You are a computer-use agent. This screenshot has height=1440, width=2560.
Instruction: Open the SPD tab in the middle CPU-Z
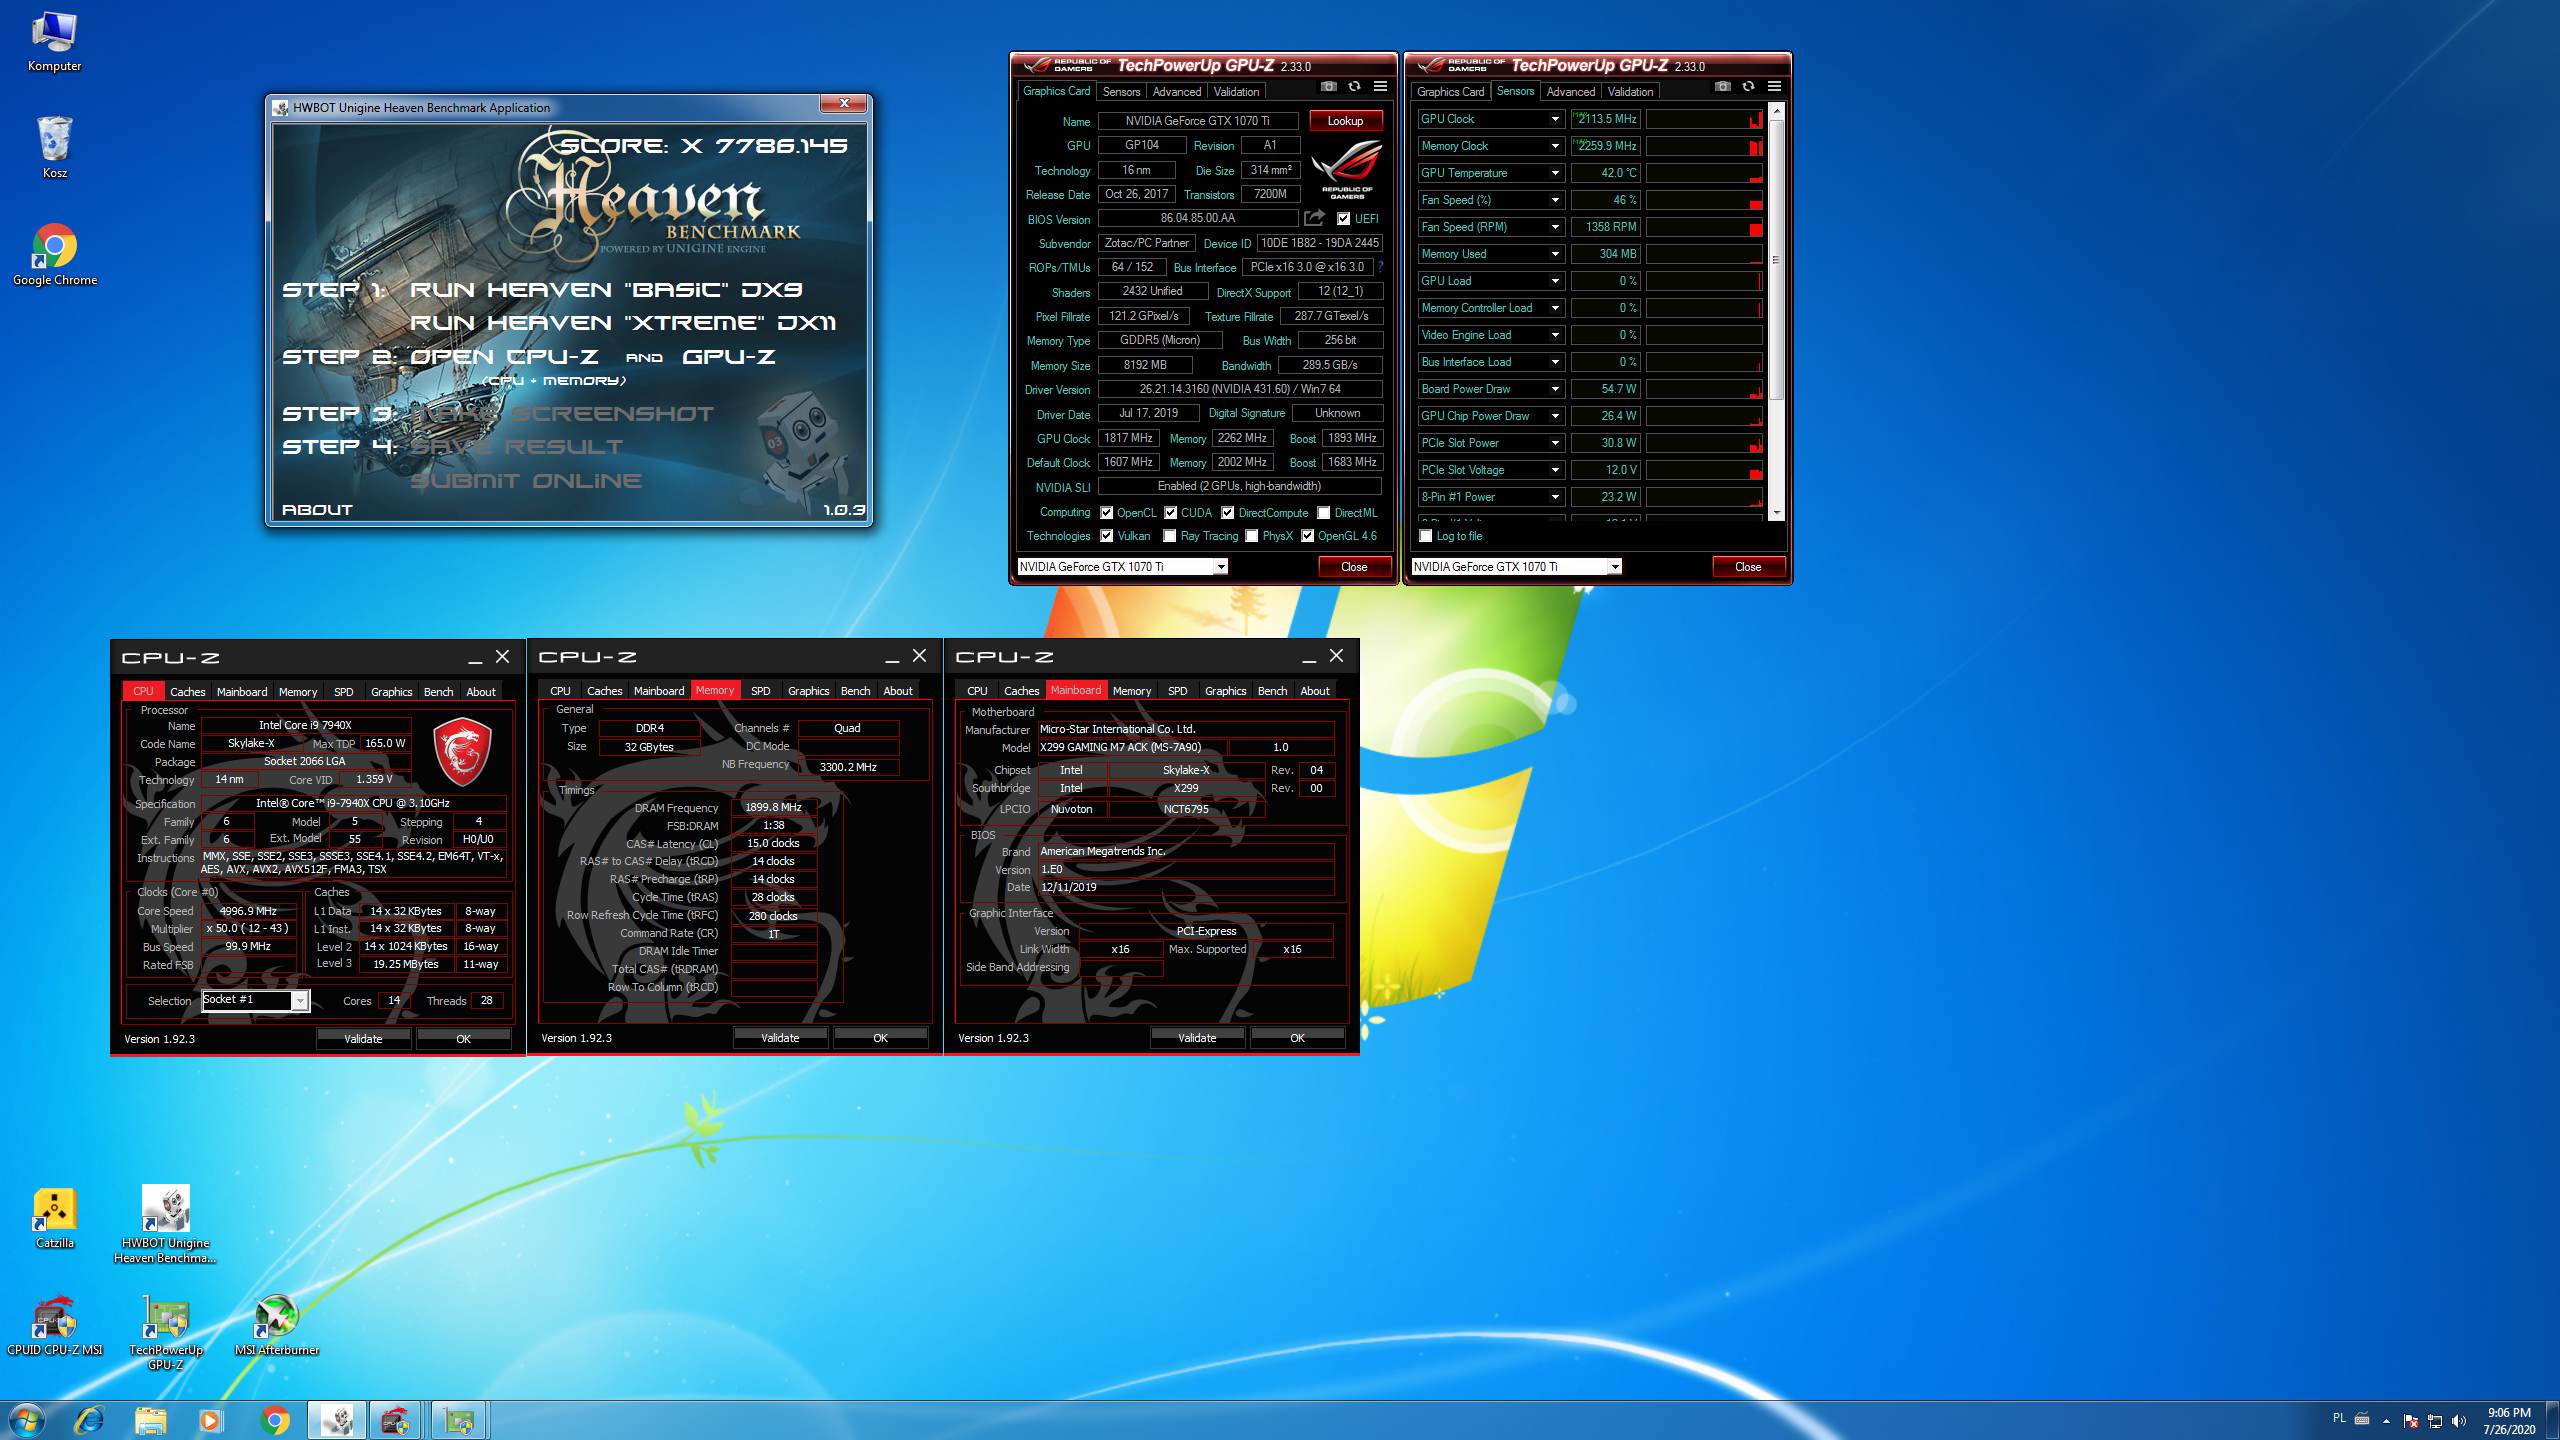click(760, 690)
